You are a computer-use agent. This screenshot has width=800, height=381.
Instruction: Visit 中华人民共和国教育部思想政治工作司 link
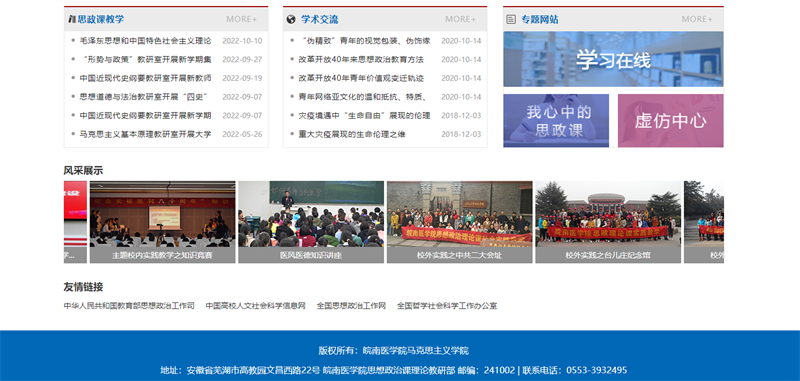click(x=129, y=306)
